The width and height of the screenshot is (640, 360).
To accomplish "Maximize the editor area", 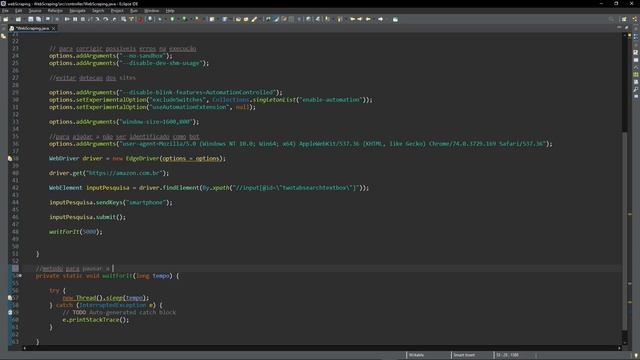I will point(627,27).
